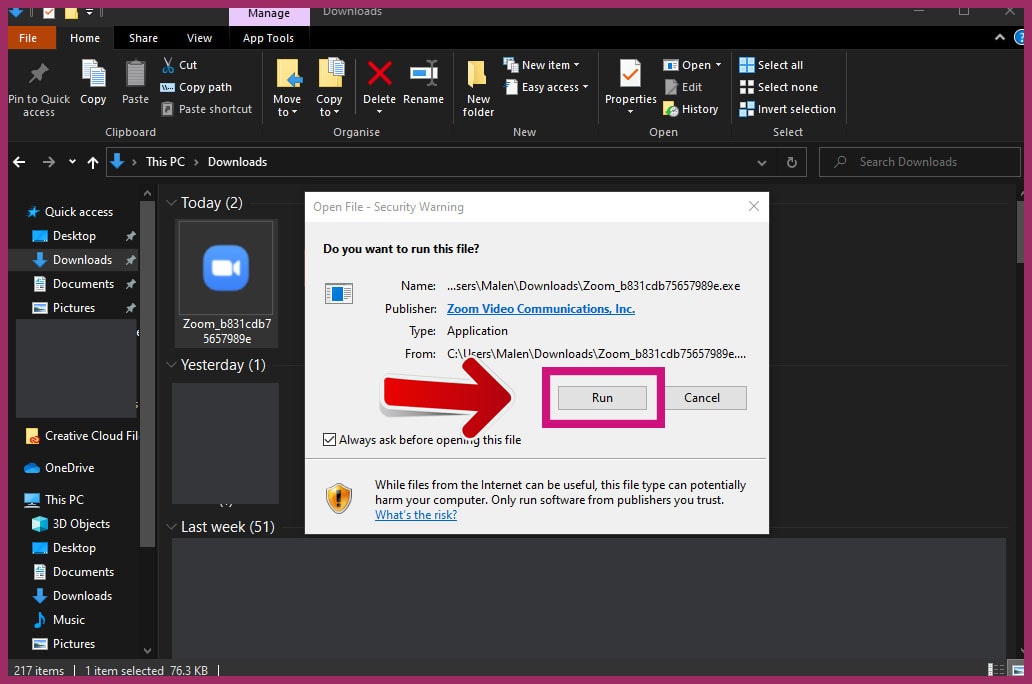Select This PC in navigation pane
Image resolution: width=1032 pixels, height=684 pixels.
click(54, 500)
